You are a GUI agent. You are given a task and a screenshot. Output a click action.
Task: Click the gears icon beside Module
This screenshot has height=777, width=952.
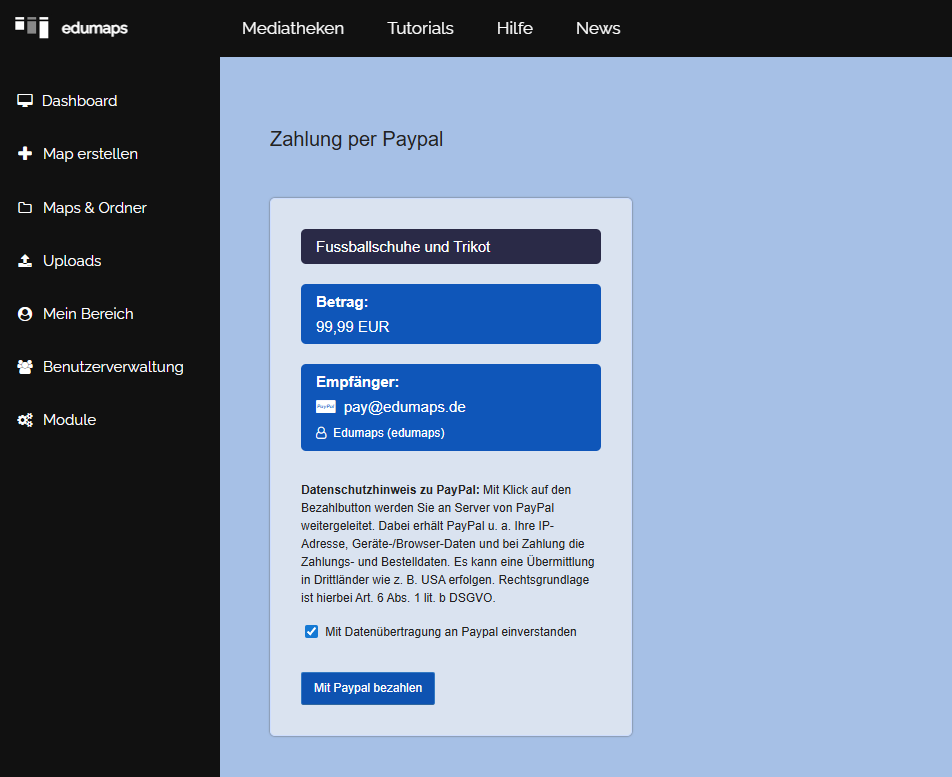pos(25,420)
